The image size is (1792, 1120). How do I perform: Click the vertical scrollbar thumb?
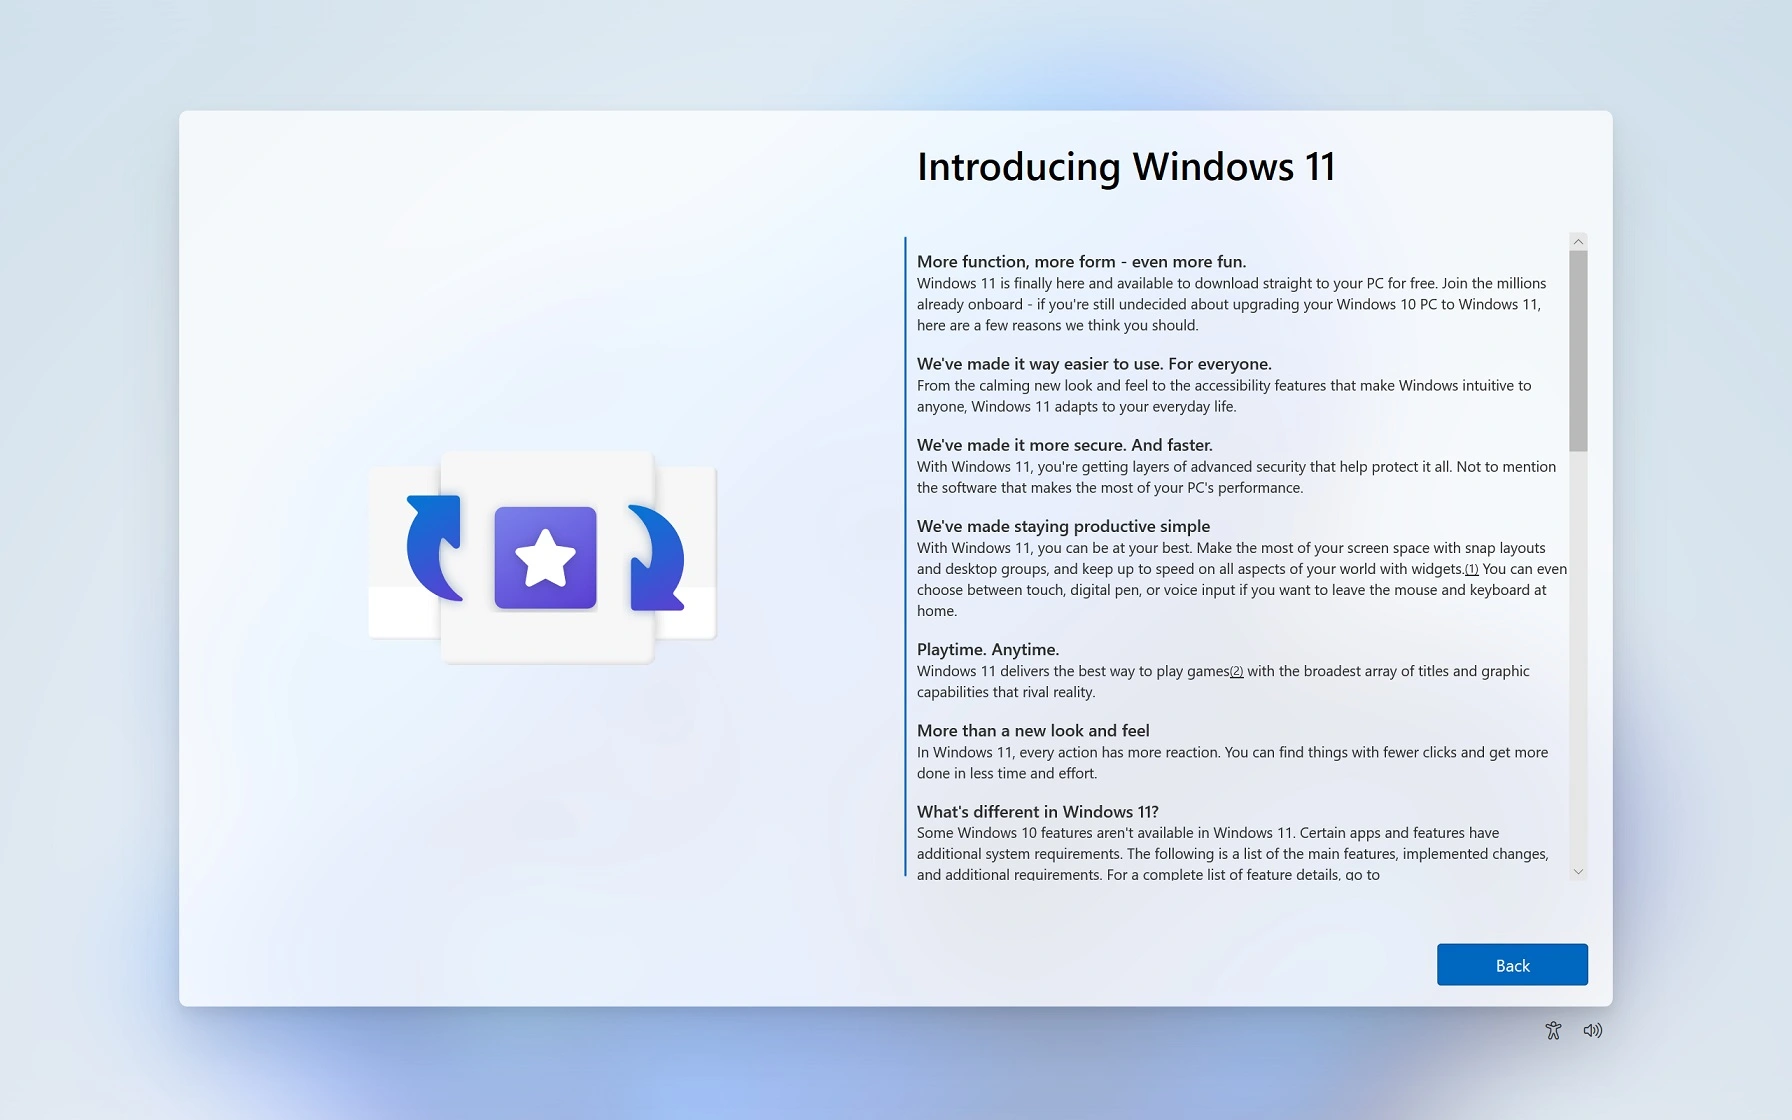(1578, 350)
